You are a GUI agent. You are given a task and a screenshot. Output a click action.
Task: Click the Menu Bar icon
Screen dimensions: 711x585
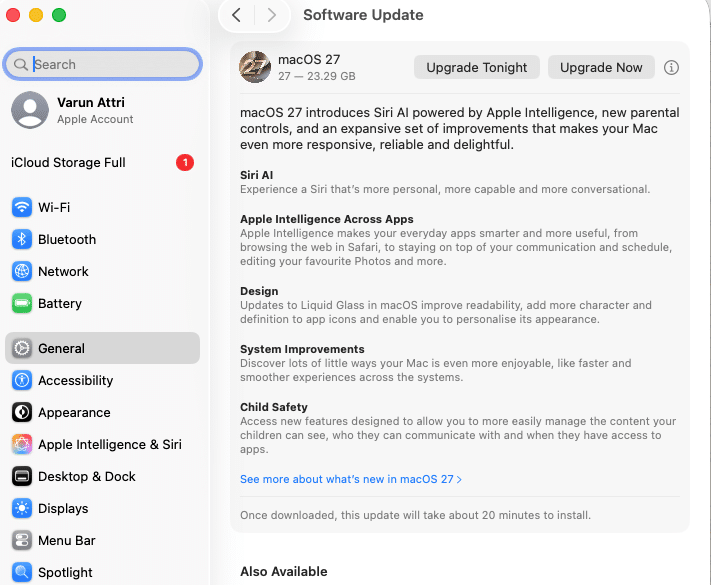(22, 540)
